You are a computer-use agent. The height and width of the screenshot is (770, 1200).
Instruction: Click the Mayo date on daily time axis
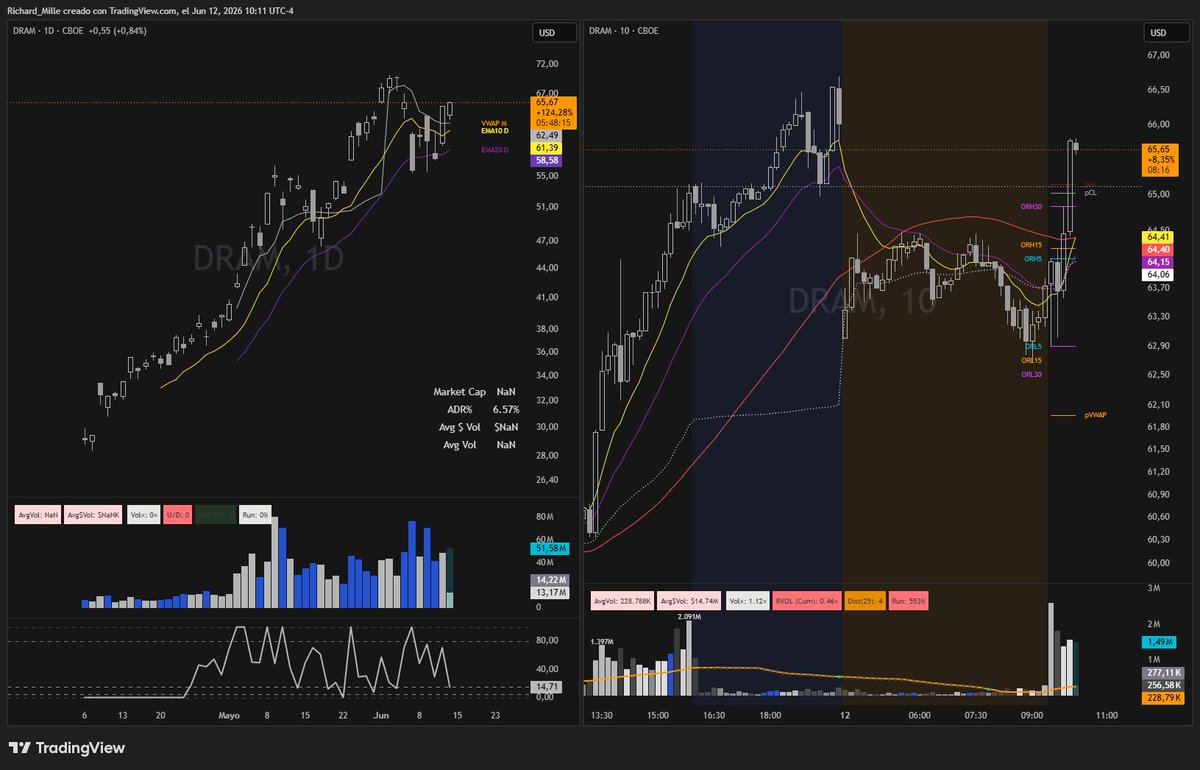(230, 716)
